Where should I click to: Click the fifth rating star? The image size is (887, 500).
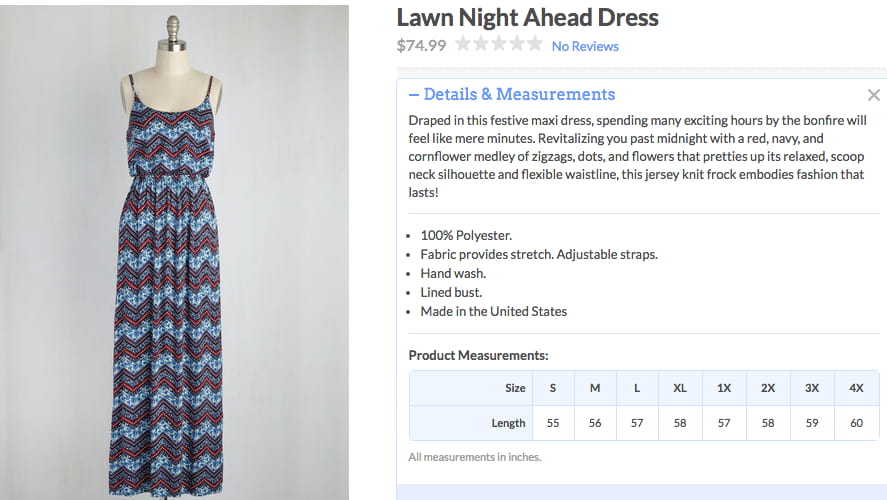pyautogui.click(x=535, y=45)
